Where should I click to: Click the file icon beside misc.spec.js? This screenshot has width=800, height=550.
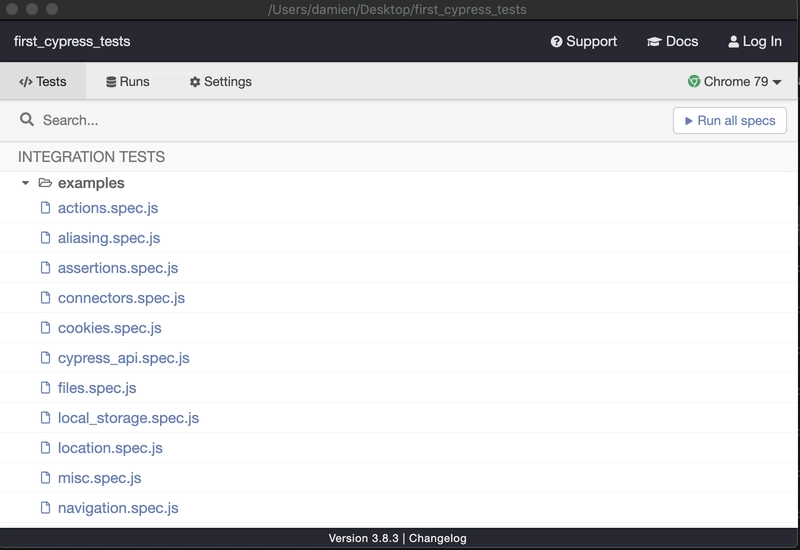point(45,478)
